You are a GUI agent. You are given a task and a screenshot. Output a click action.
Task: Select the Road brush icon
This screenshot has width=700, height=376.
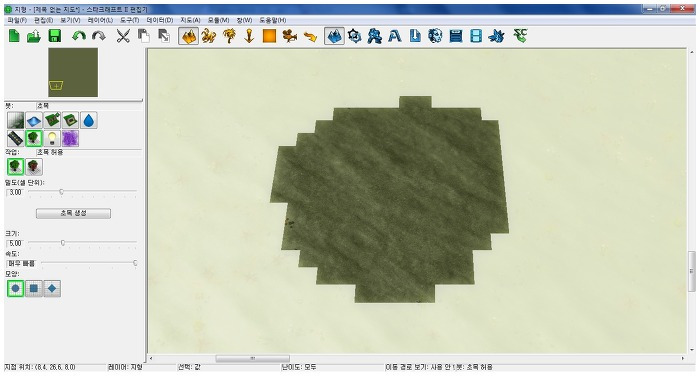coord(16,138)
